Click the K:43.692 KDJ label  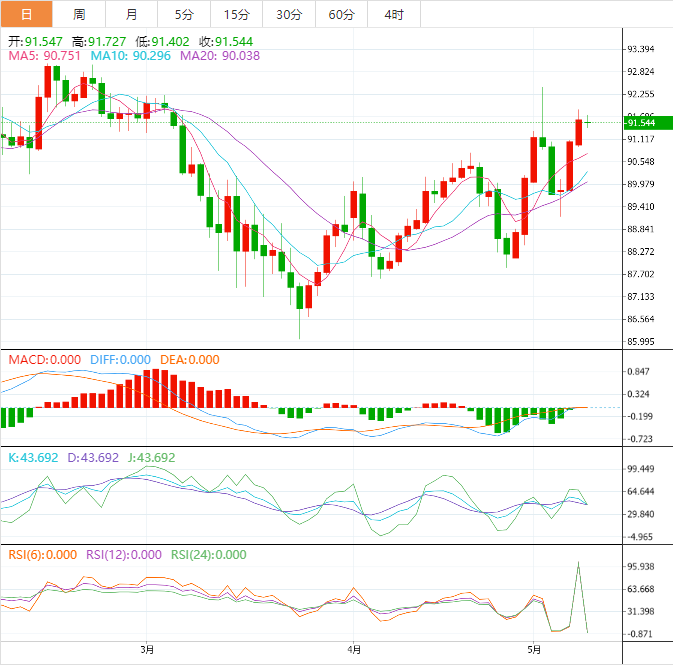[x=33, y=458]
